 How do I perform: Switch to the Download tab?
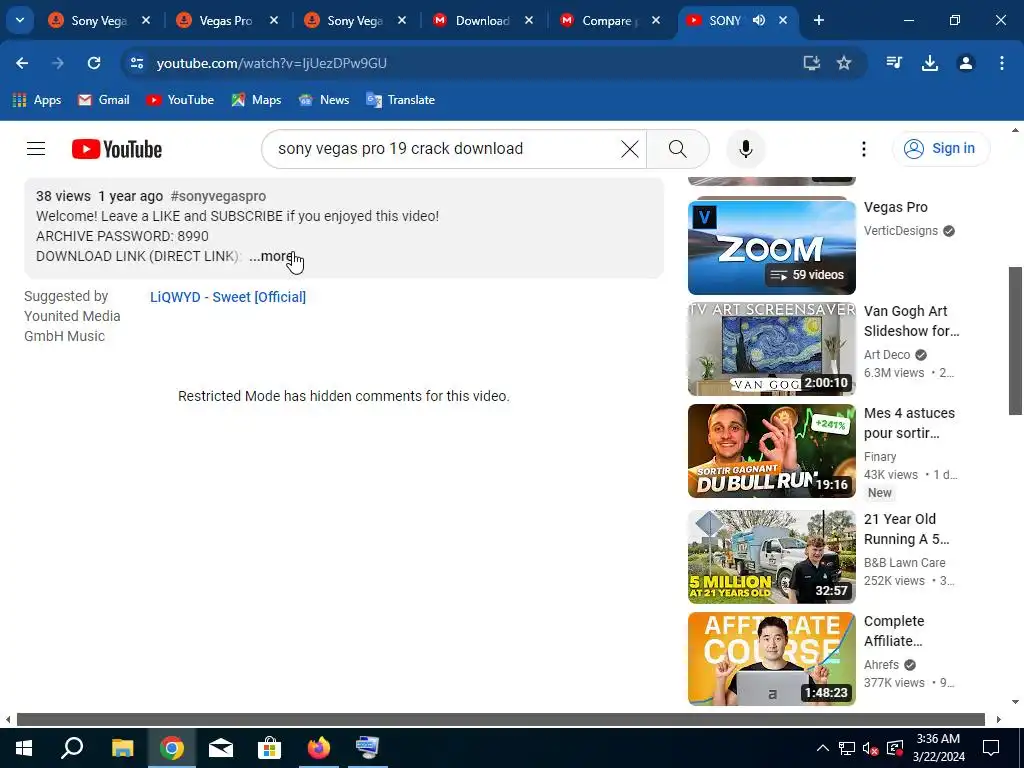482,21
